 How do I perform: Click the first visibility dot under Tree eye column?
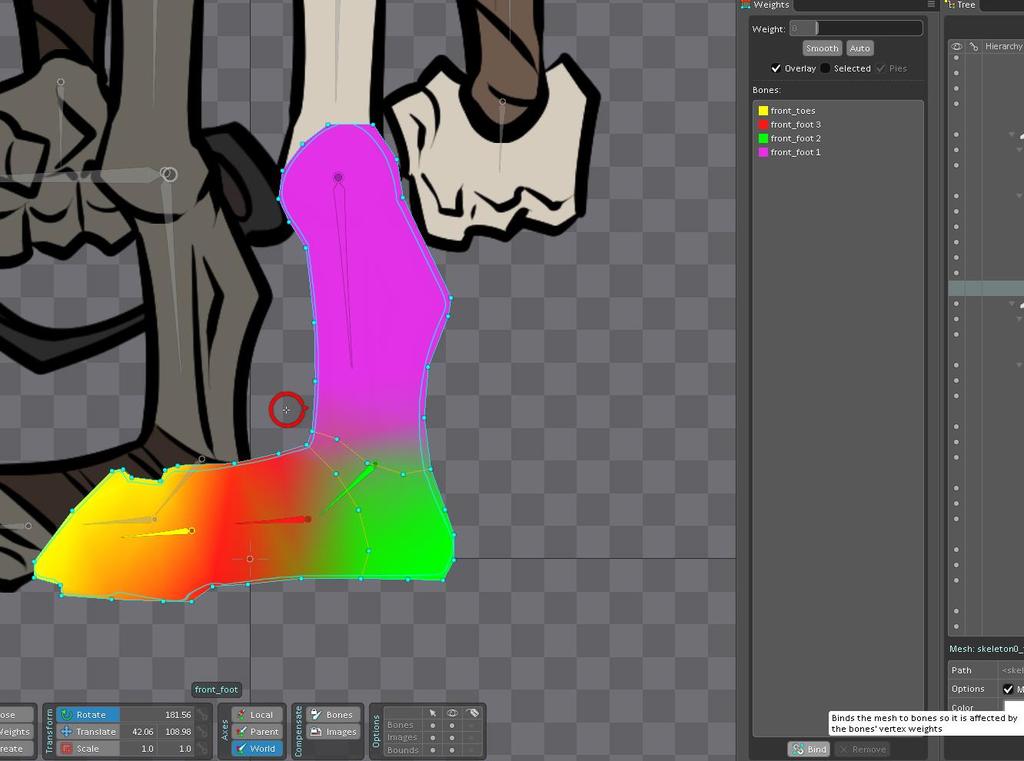tap(957, 57)
